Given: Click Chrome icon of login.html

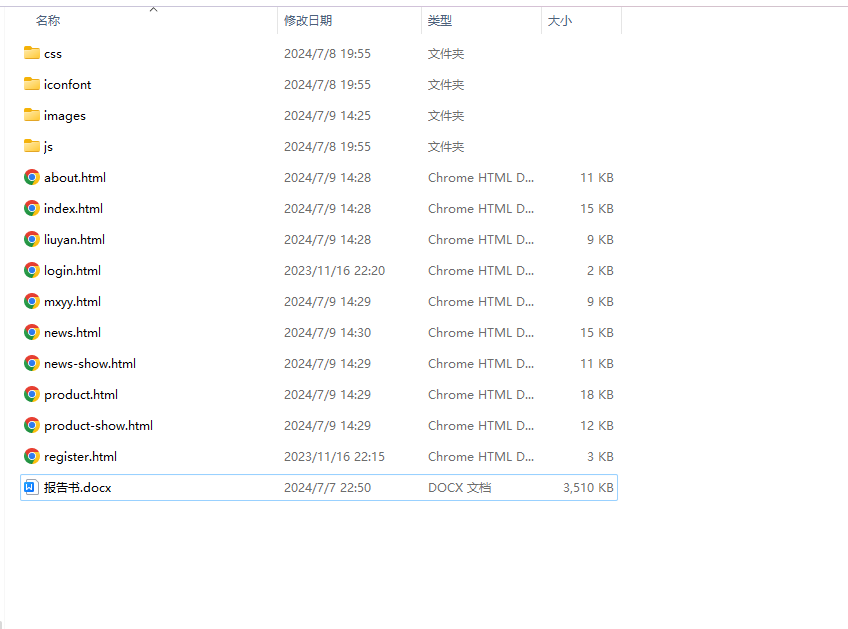Looking at the screenshot, I should tap(32, 270).
